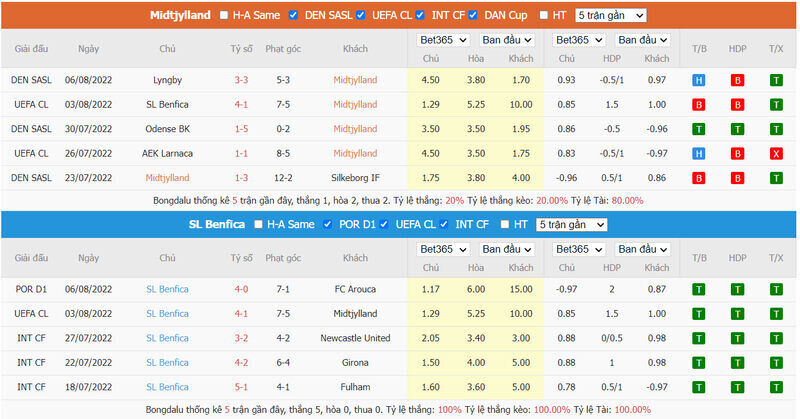Open 1-5 score of Odense BK match
800x419 pixels.
pyautogui.click(x=241, y=129)
